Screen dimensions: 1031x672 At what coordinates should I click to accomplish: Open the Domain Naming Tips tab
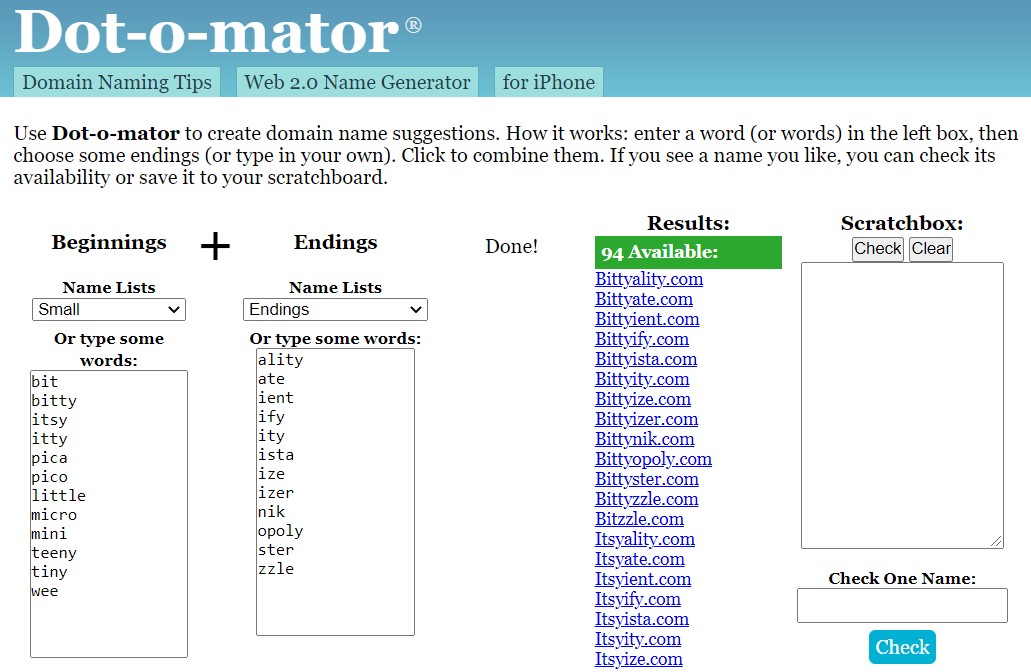tap(117, 82)
